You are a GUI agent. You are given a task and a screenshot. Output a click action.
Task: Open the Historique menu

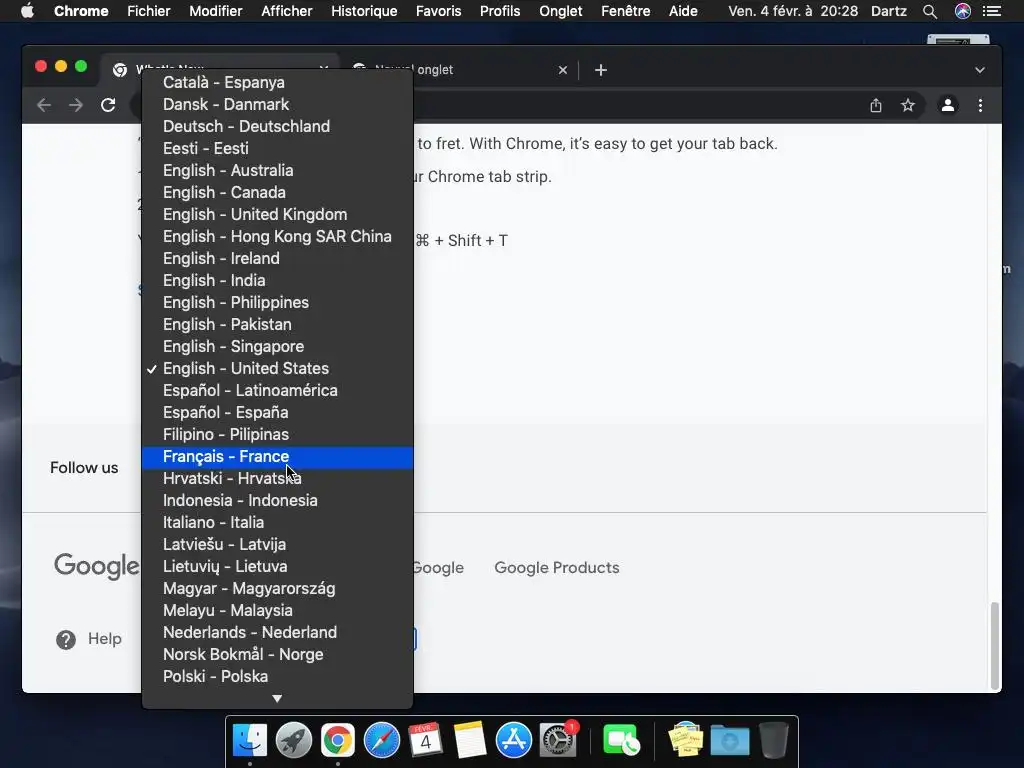(364, 11)
